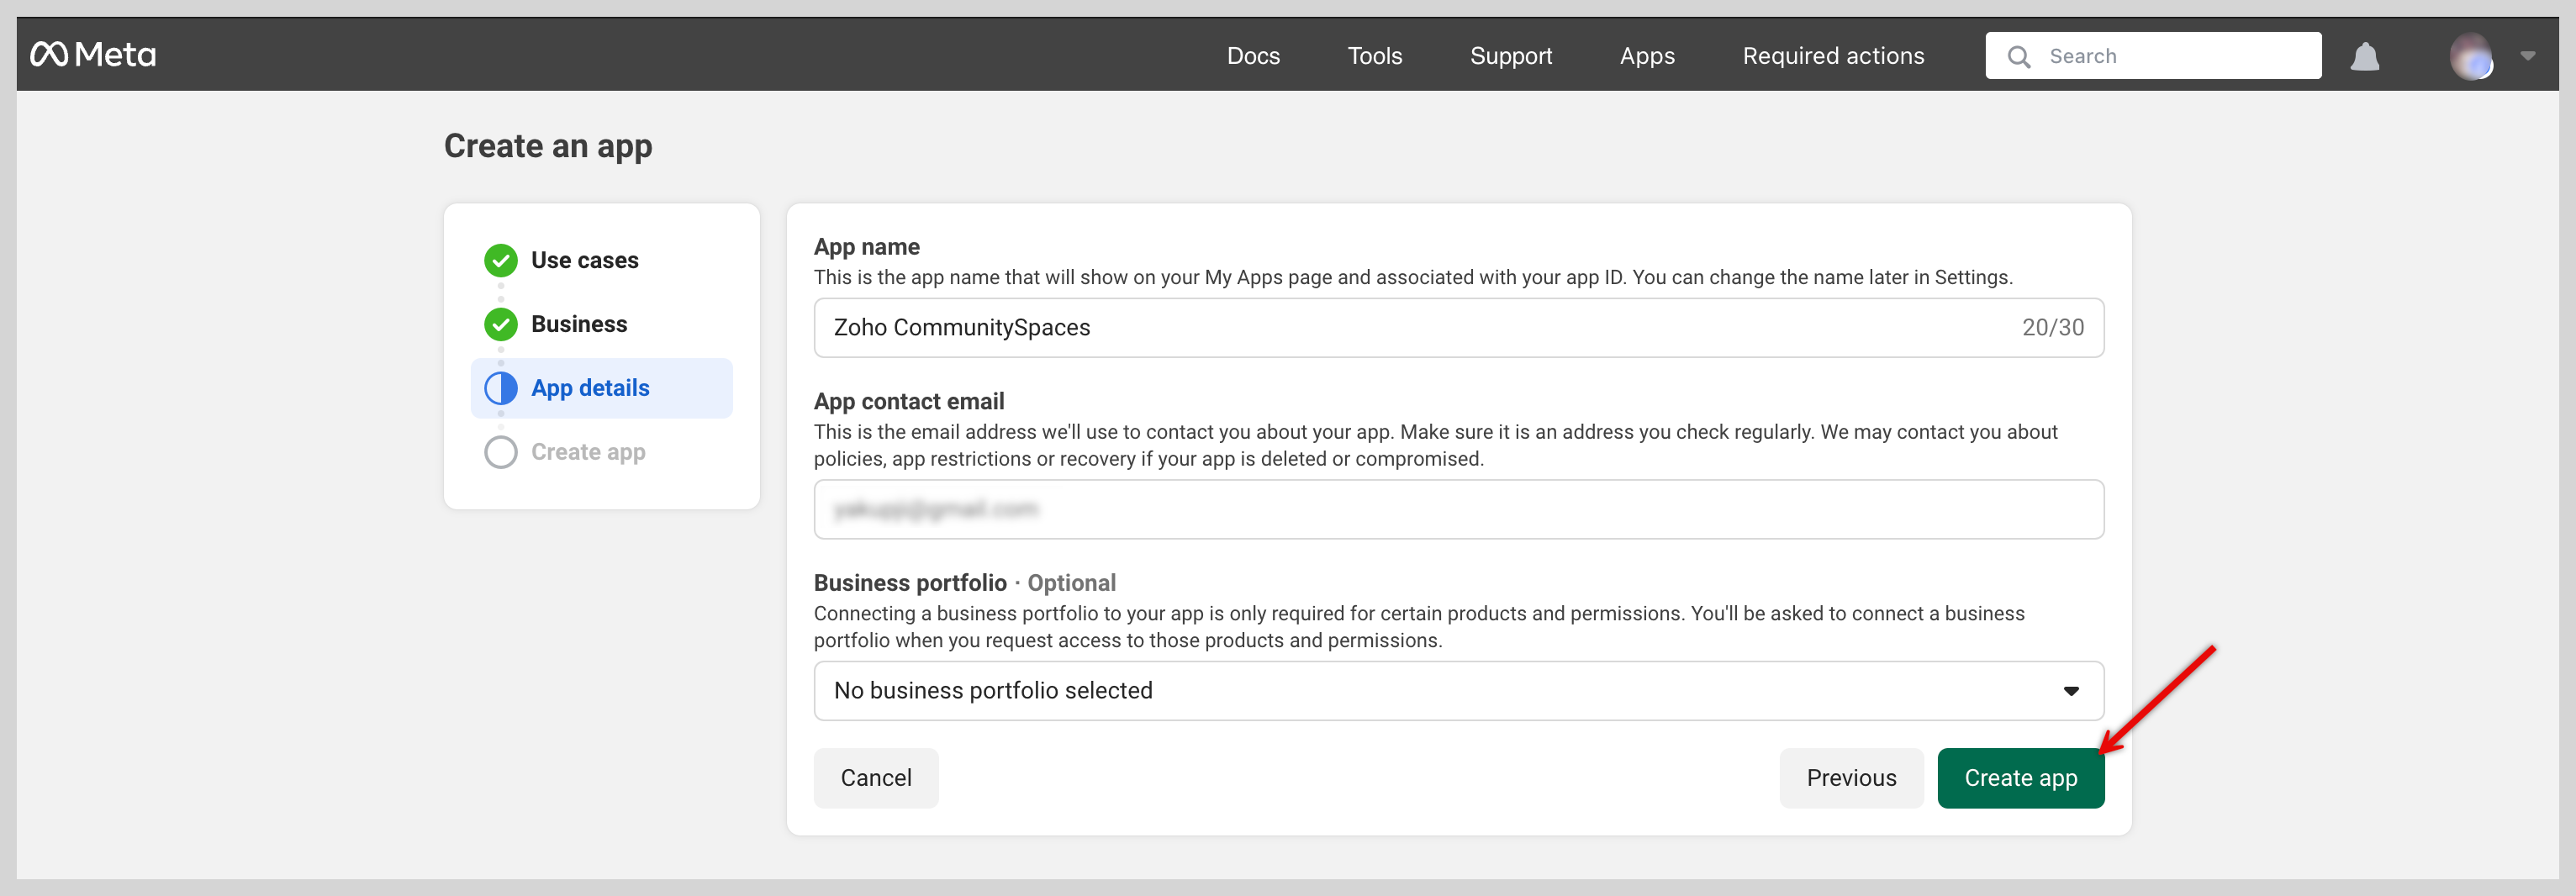Click the Meta logo

tap(93, 55)
